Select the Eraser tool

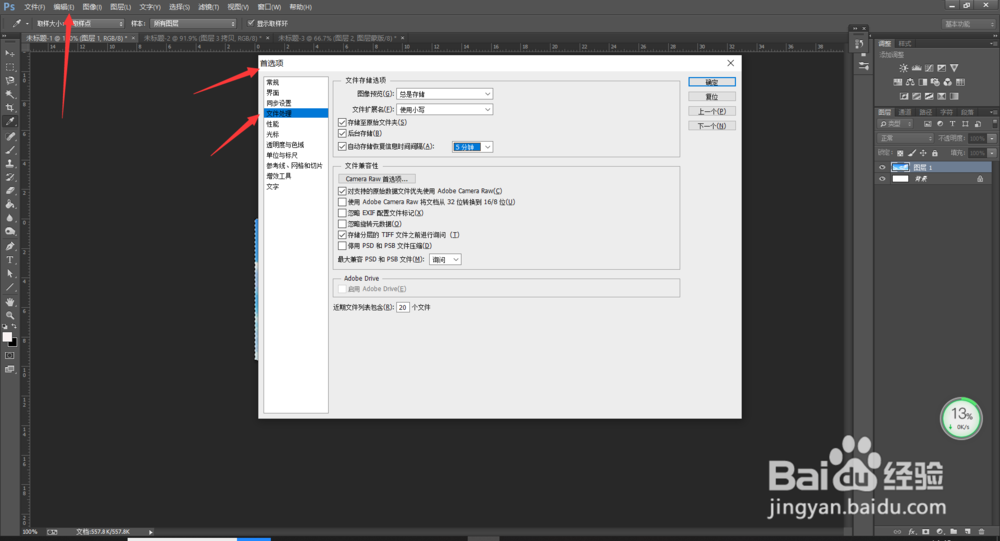(x=10, y=190)
